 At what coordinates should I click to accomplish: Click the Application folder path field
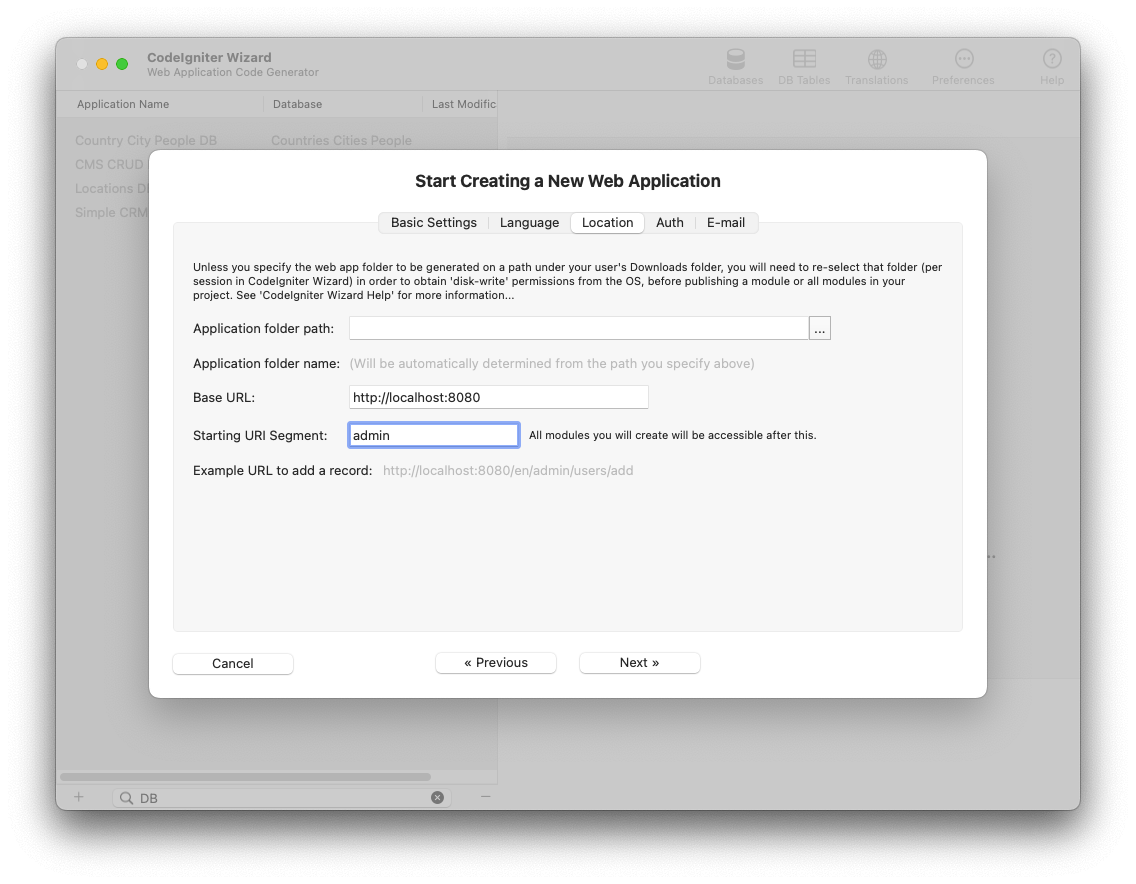[578, 329]
